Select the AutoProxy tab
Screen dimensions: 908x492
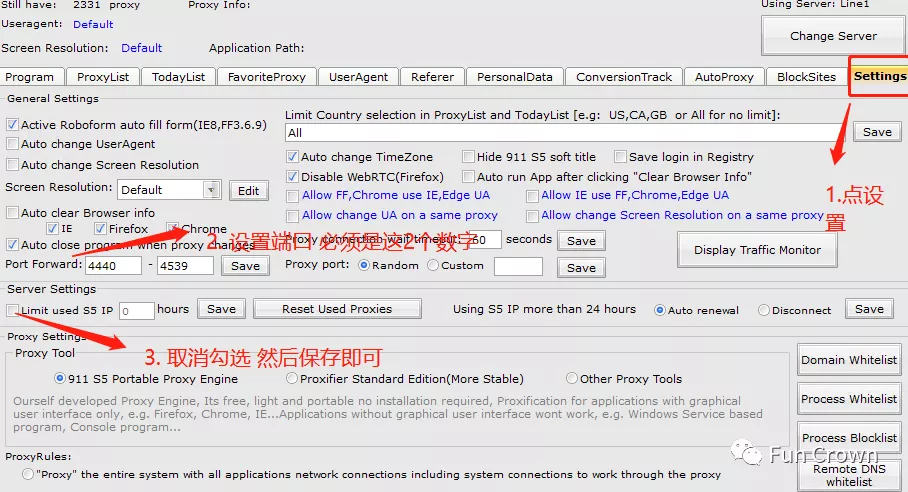[x=724, y=77]
